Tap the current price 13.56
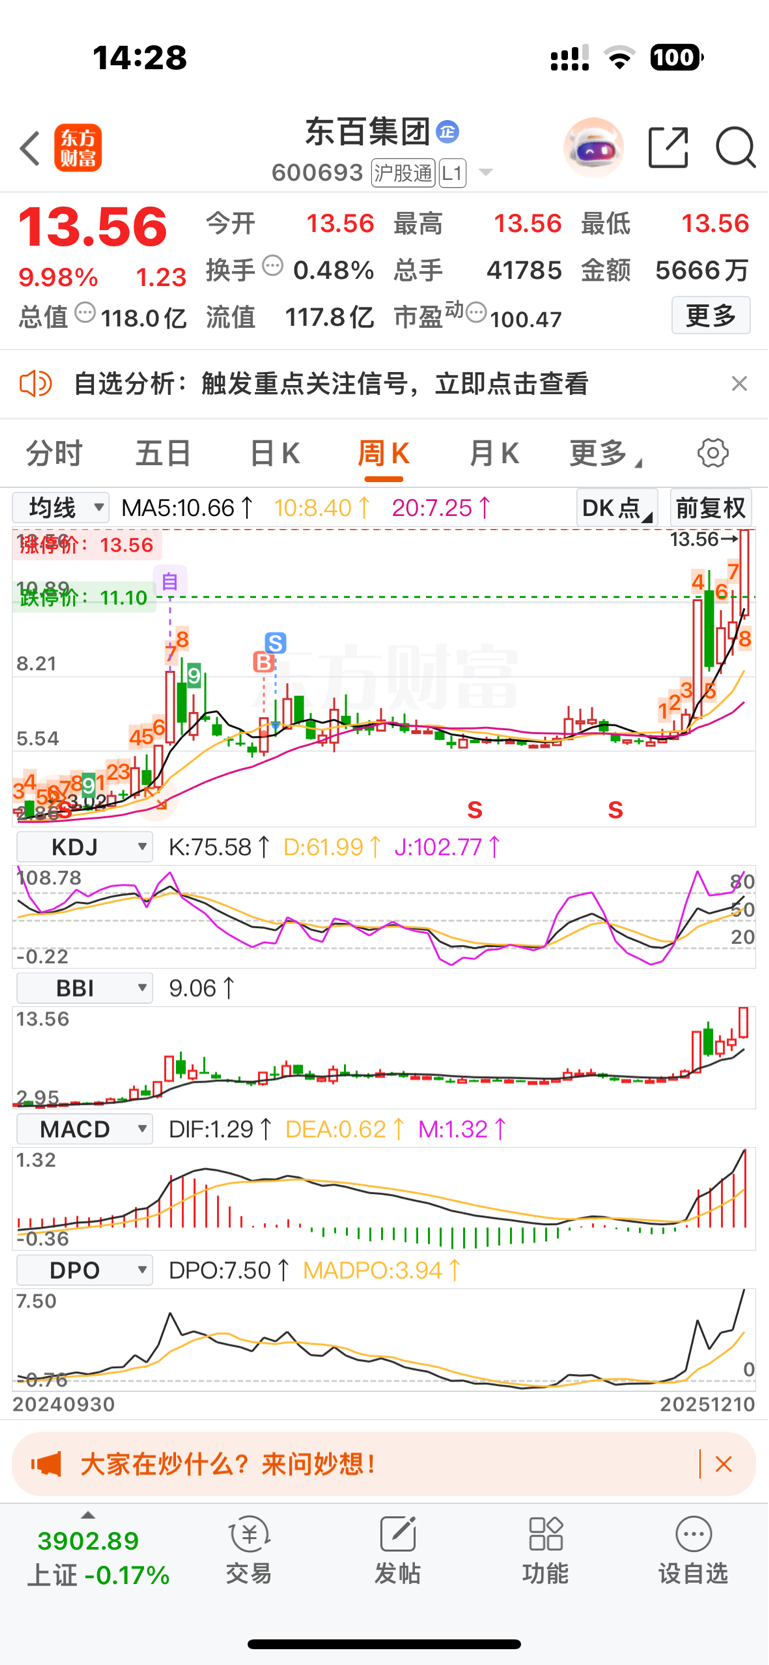This screenshot has width=769, height=1665. (x=93, y=227)
